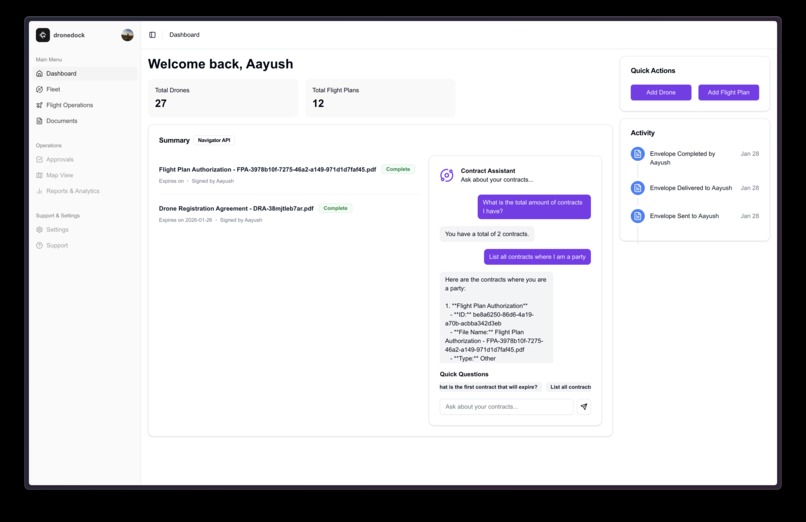Click the Add Drone button
This screenshot has width=806, height=522.
coord(661,92)
